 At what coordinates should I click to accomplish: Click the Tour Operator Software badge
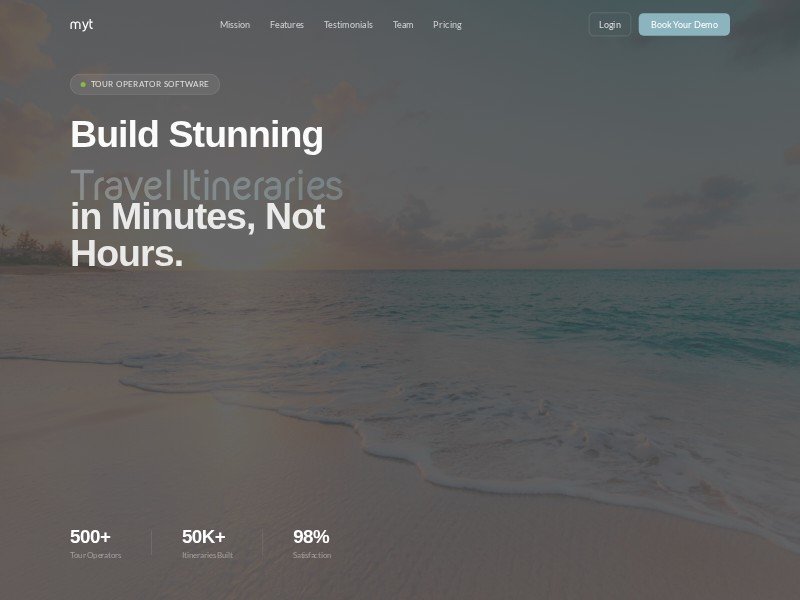[x=145, y=84]
